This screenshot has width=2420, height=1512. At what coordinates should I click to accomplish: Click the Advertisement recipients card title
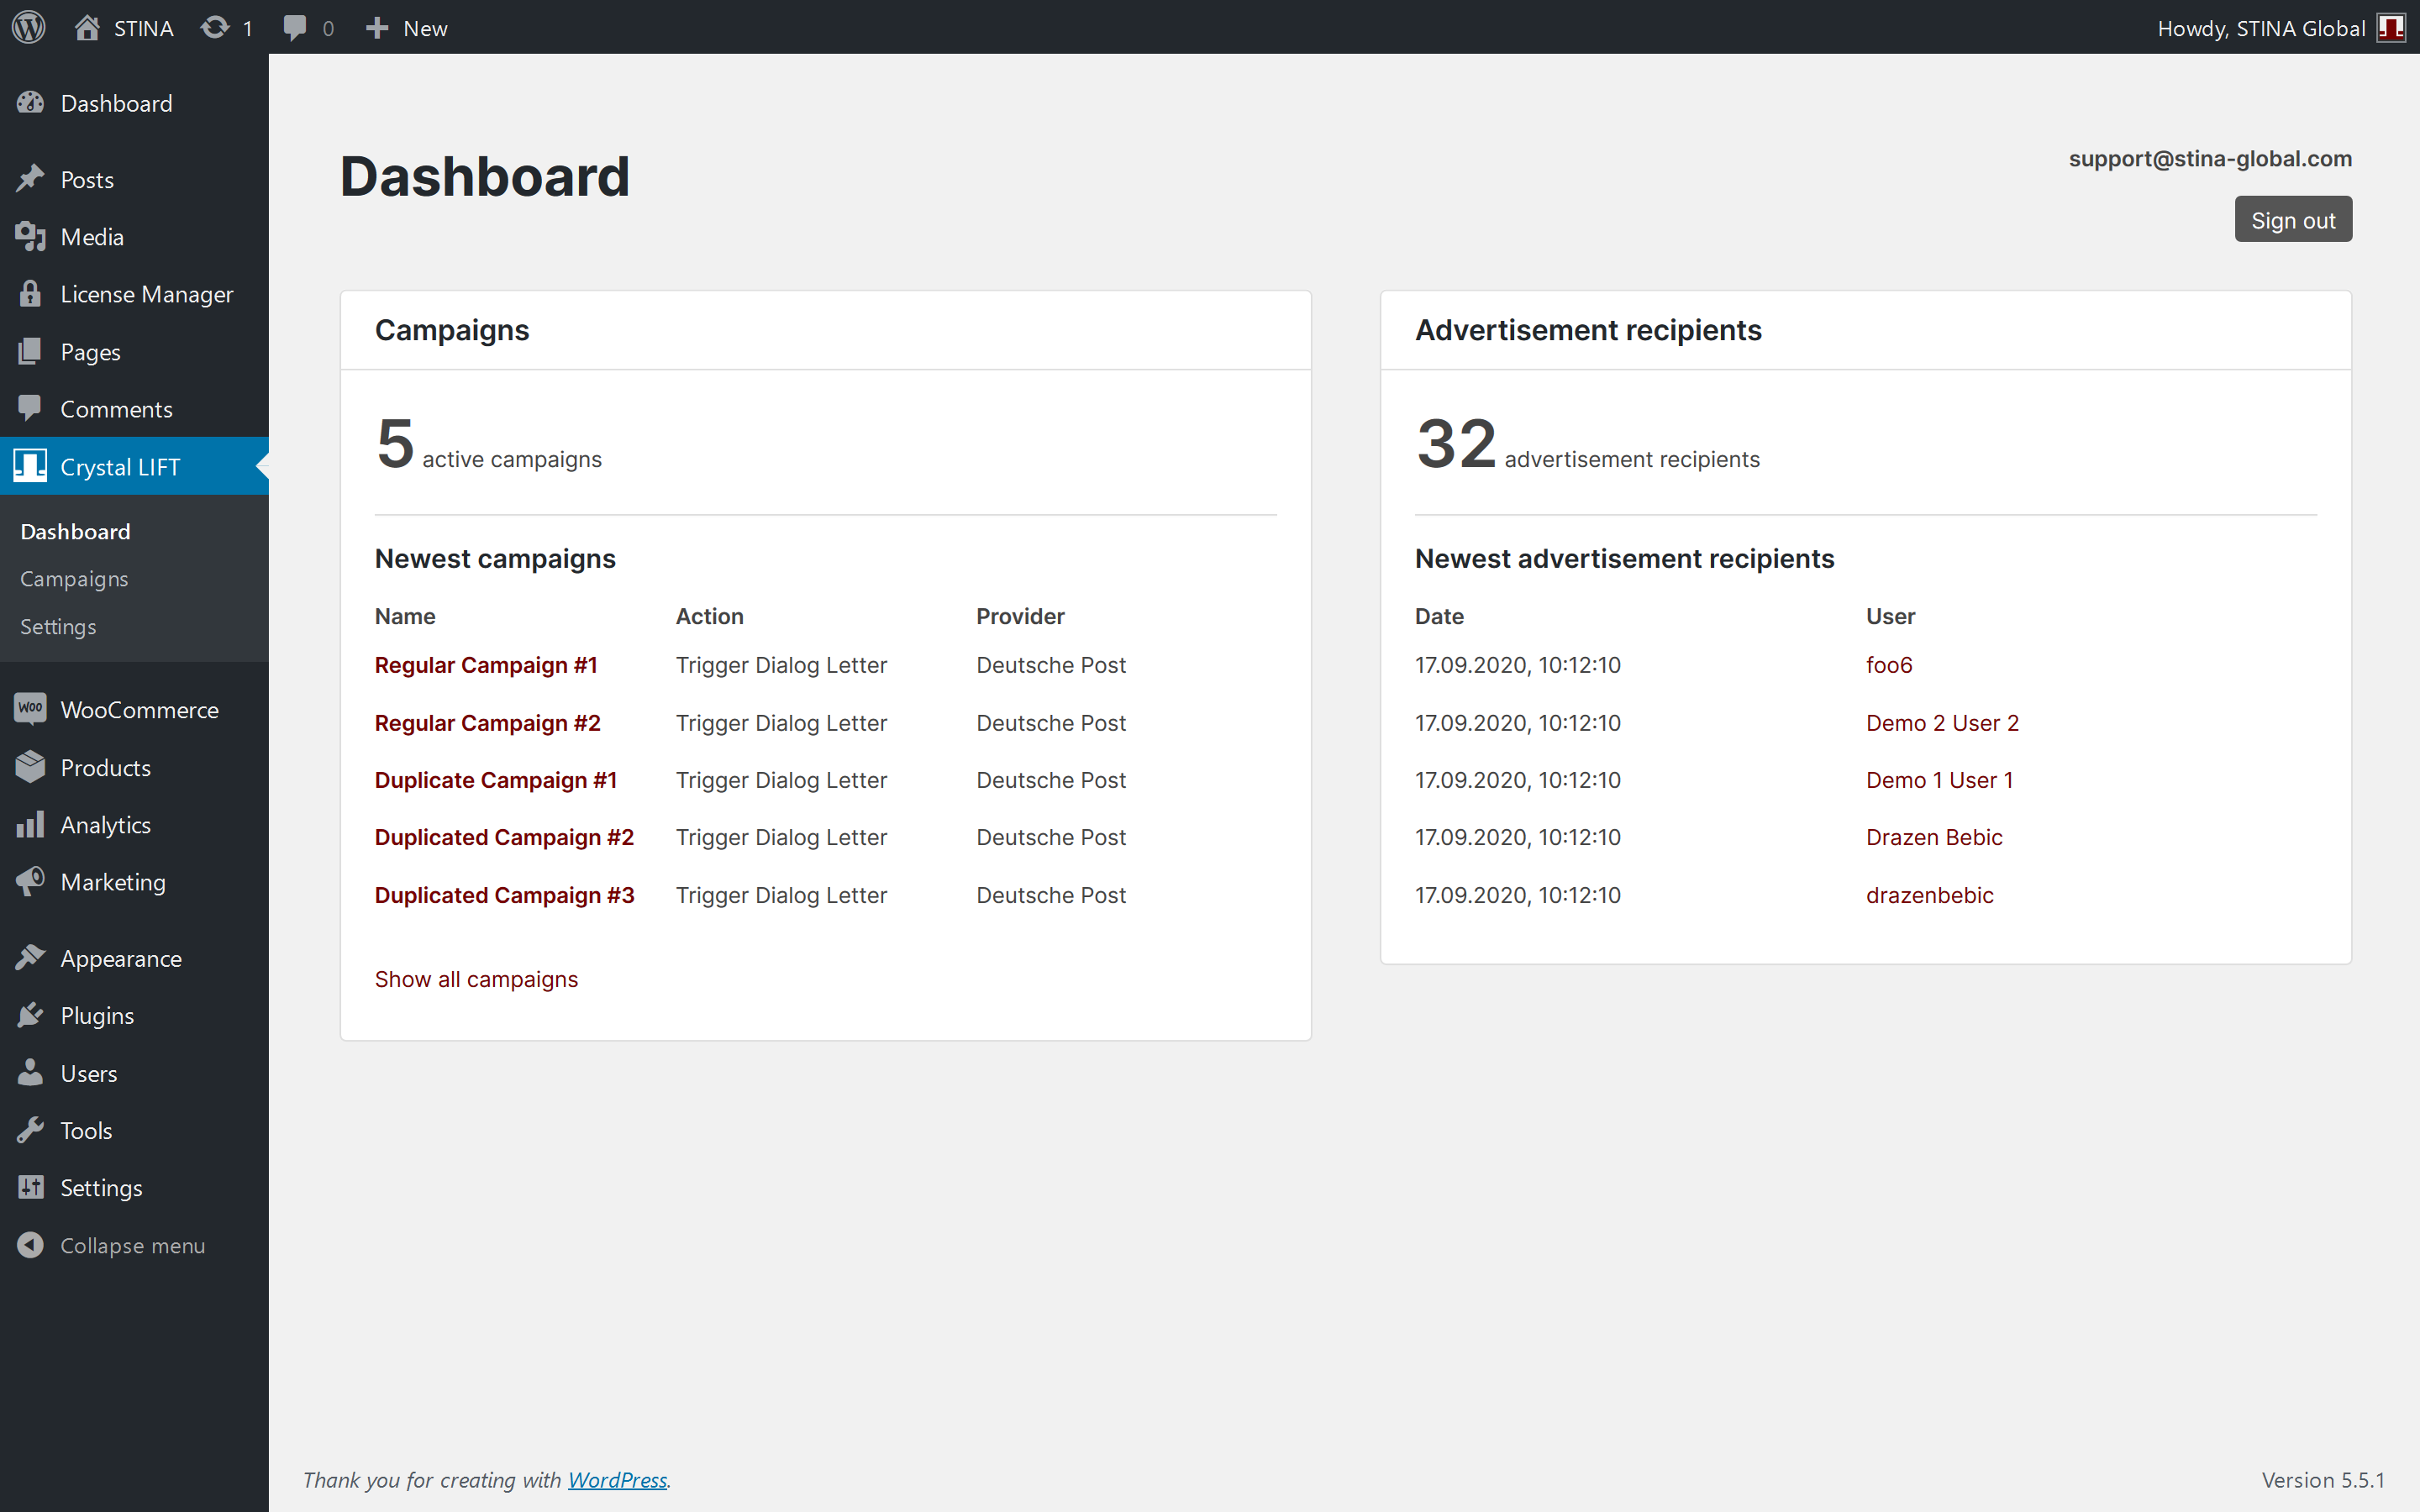click(x=1588, y=330)
